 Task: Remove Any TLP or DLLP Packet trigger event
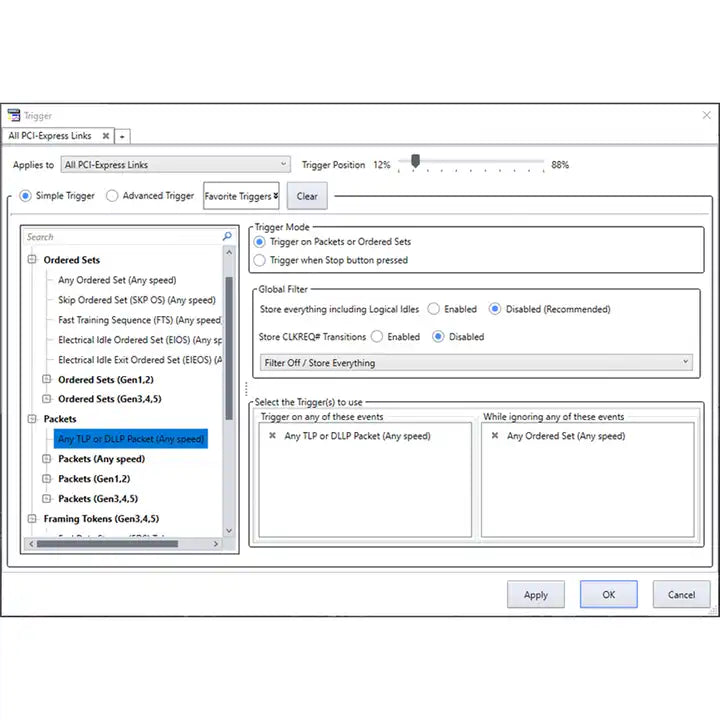[272, 436]
